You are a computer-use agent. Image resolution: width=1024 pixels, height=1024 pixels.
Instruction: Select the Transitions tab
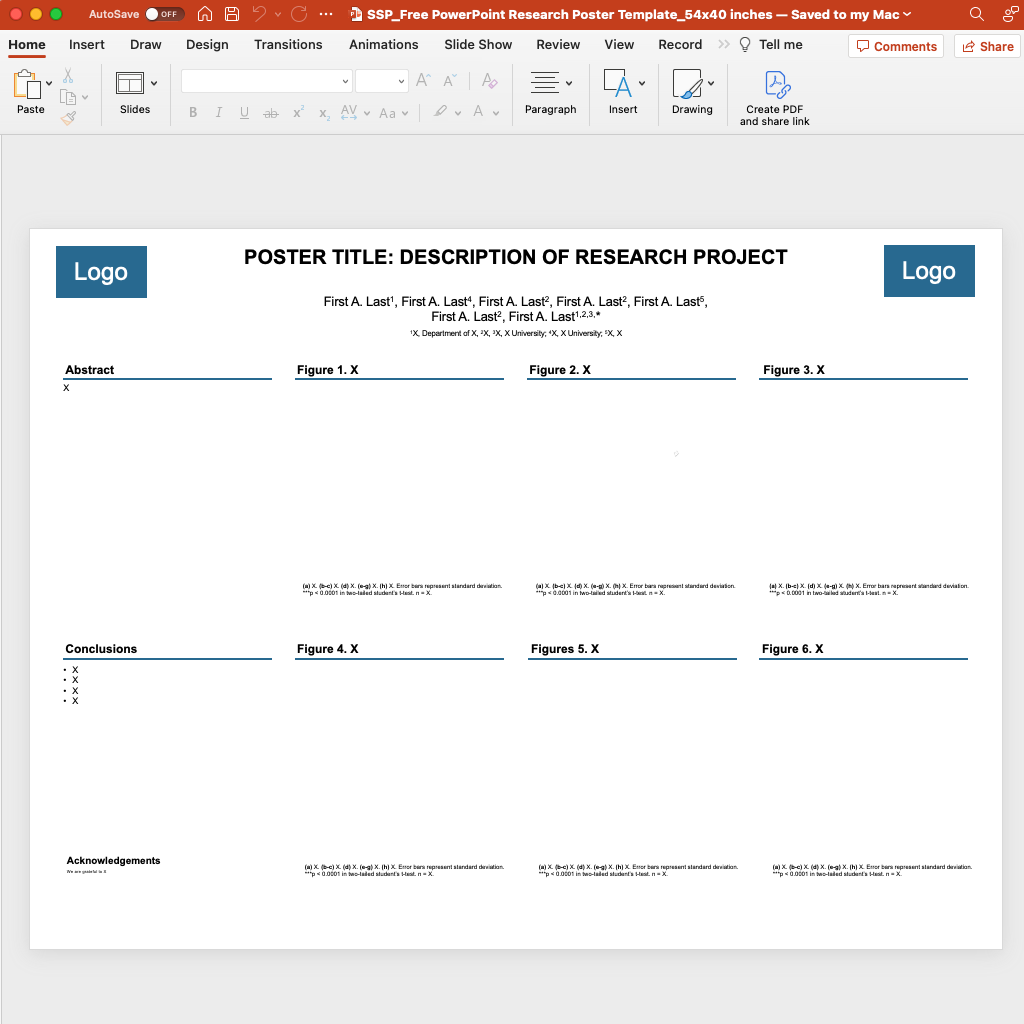click(288, 45)
